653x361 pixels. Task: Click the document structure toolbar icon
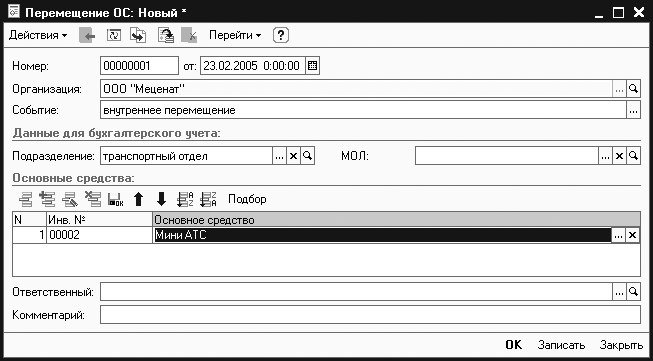(x=166, y=36)
